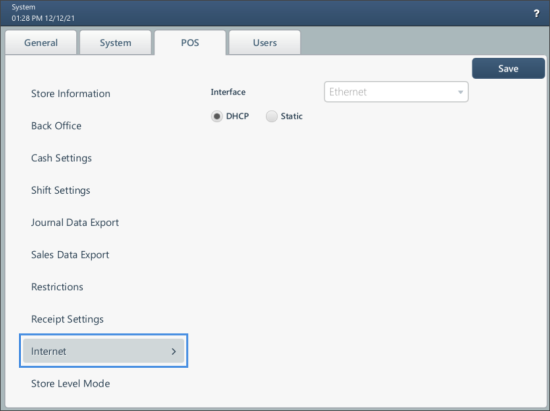Select Restrictions in the sidebar
550x411 pixels.
point(57,287)
